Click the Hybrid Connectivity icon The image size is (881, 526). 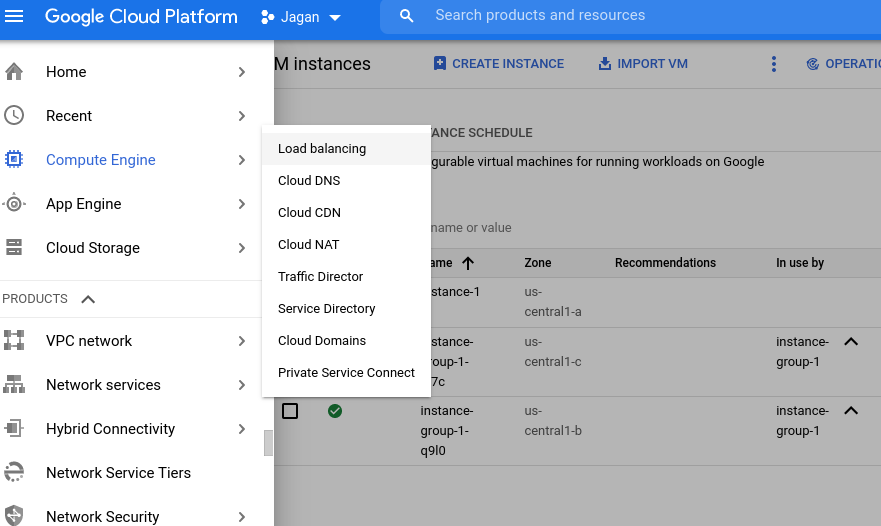point(14,429)
